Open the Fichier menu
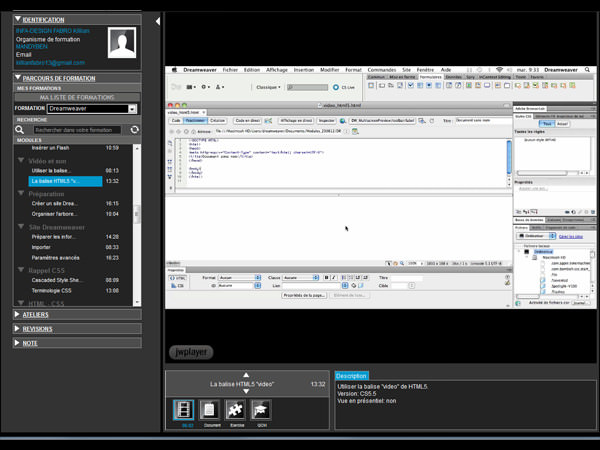 (x=230, y=70)
